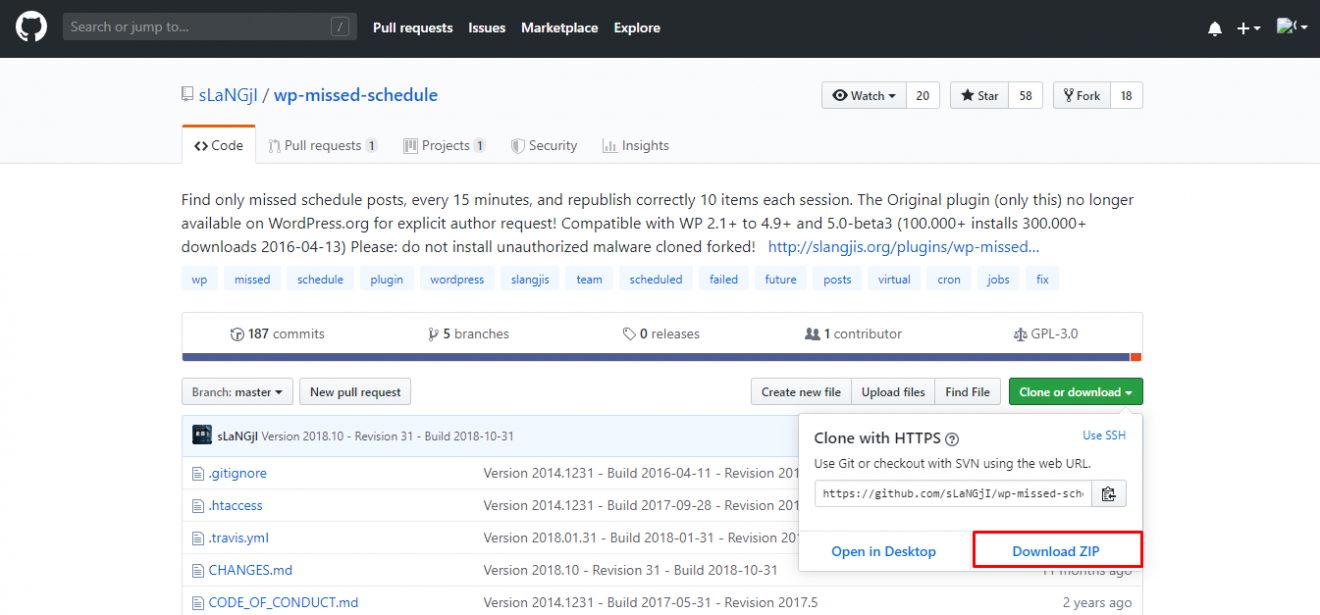Expand the Branch: master dropdown
The height and width of the screenshot is (615, 1320).
238,392
